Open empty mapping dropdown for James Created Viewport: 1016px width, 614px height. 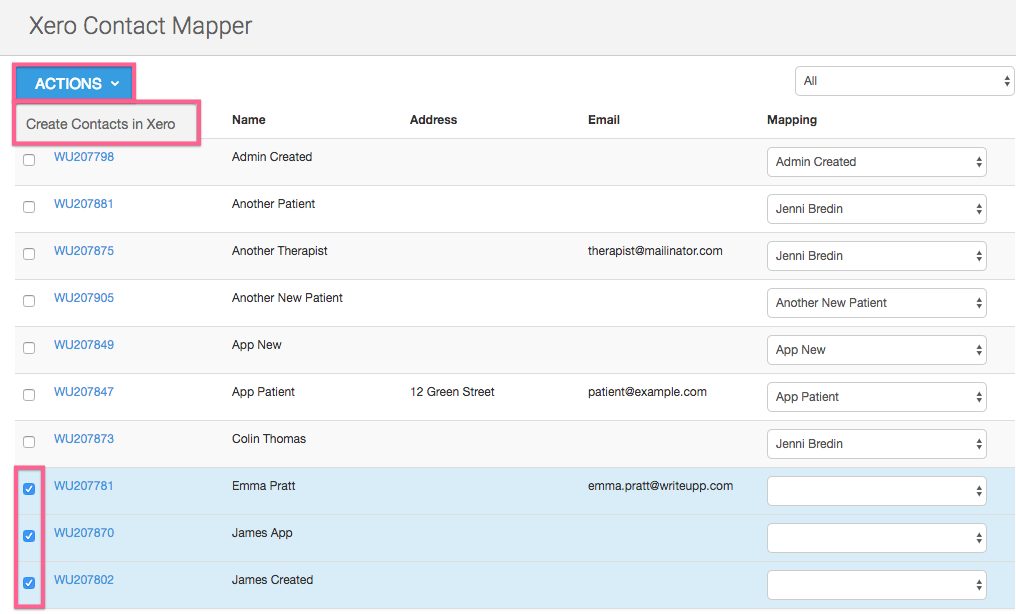coord(876,585)
